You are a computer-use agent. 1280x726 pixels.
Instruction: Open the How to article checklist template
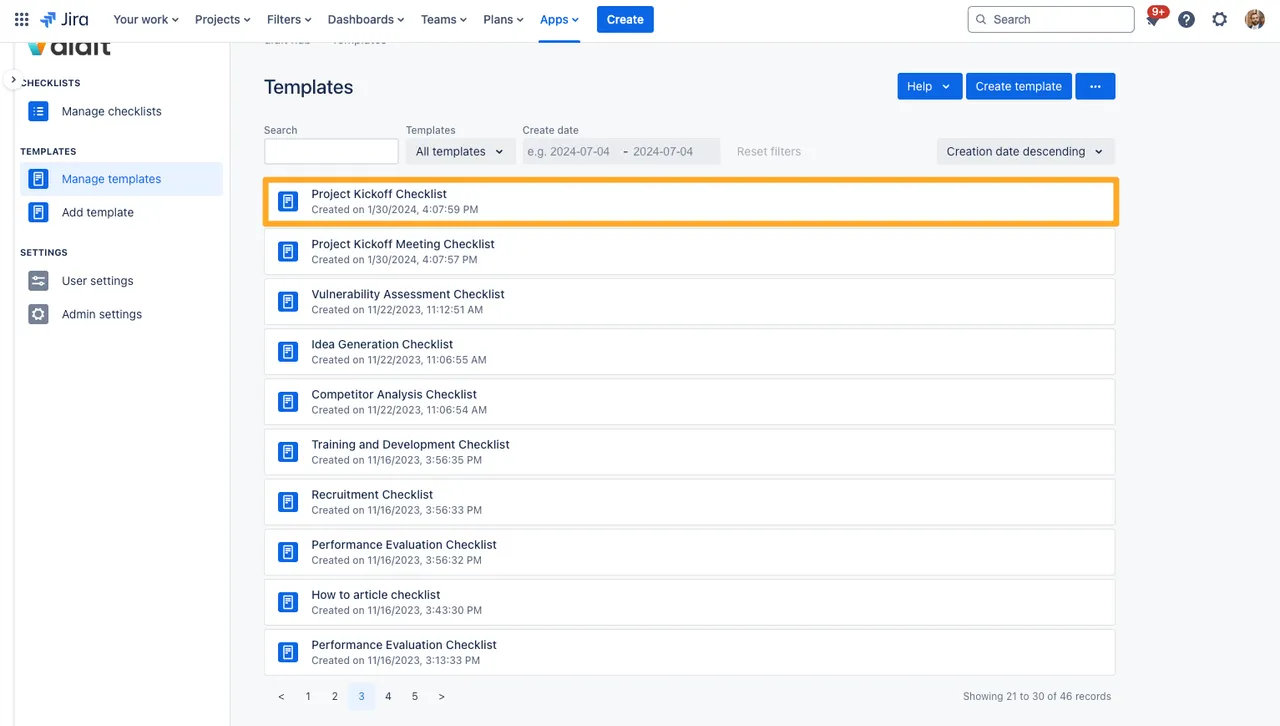tap(690, 602)
